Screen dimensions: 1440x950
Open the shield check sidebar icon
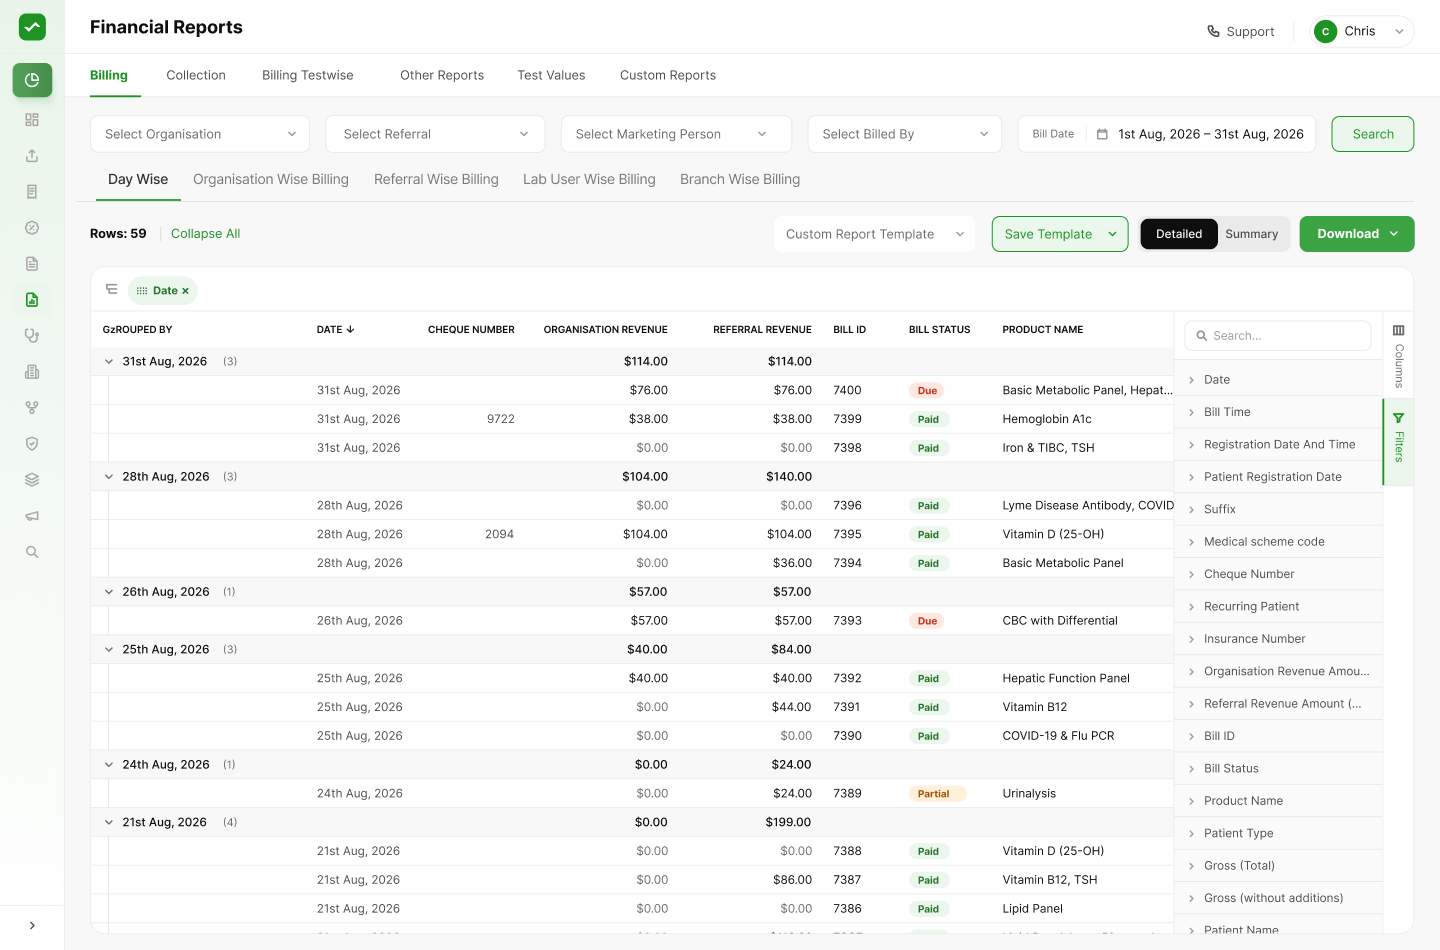point(32,444)
